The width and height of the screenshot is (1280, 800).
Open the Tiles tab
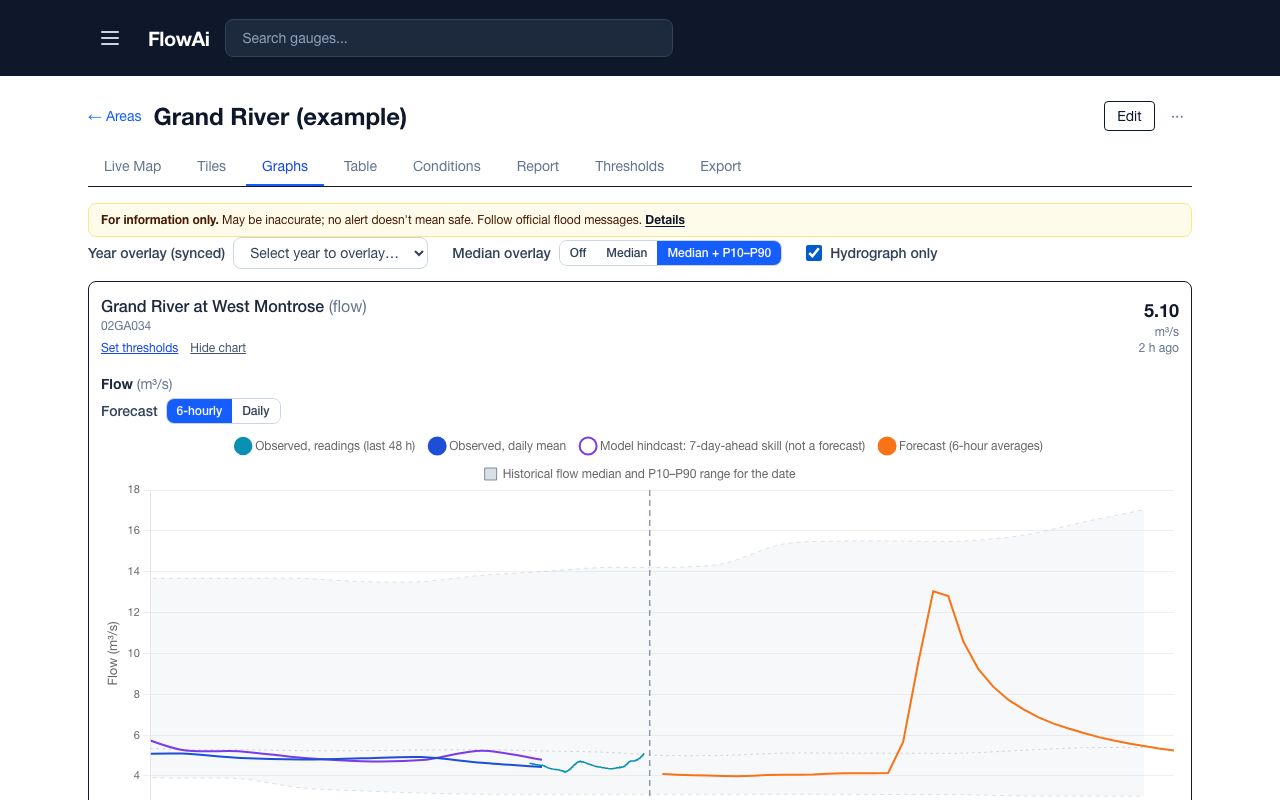point(211,166)
